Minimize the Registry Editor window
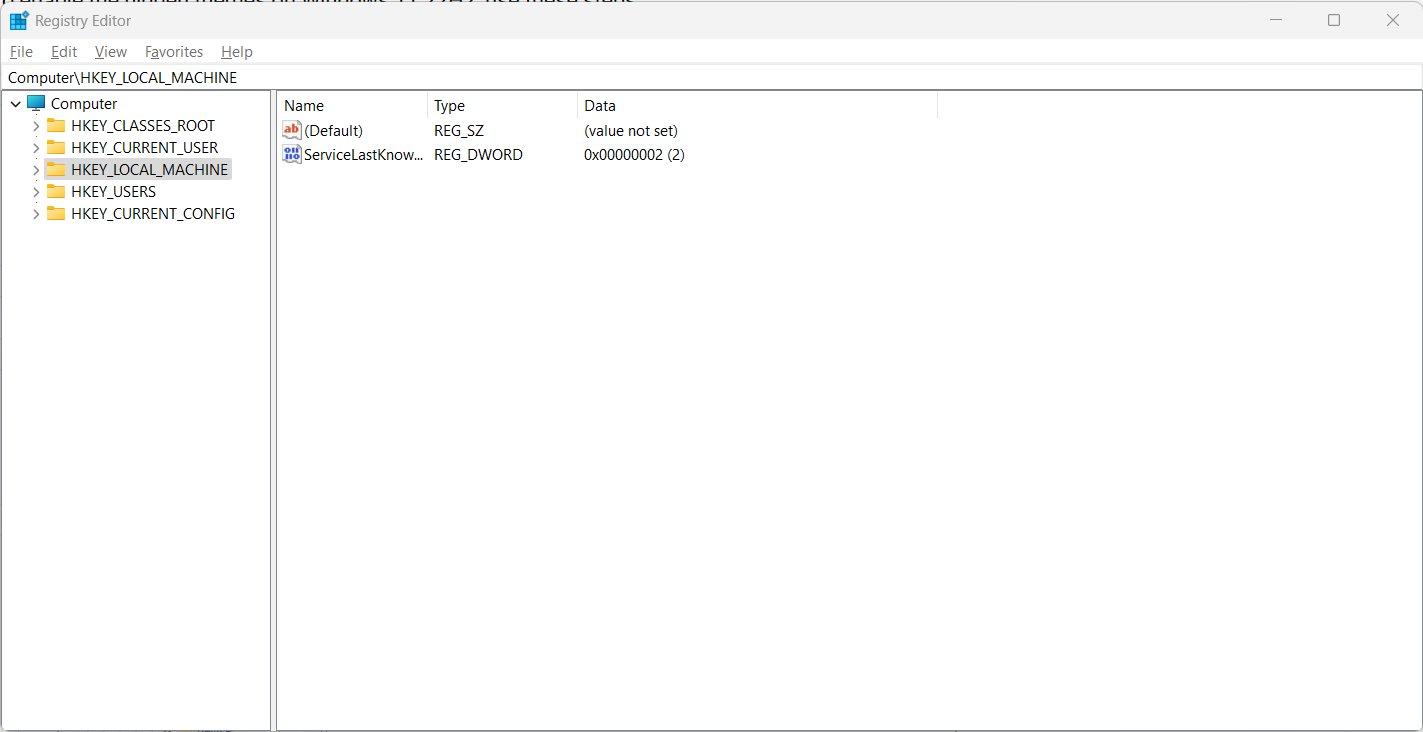Image resolution: width=1423 pixels, height=732 pixels. pos(1276,20)
